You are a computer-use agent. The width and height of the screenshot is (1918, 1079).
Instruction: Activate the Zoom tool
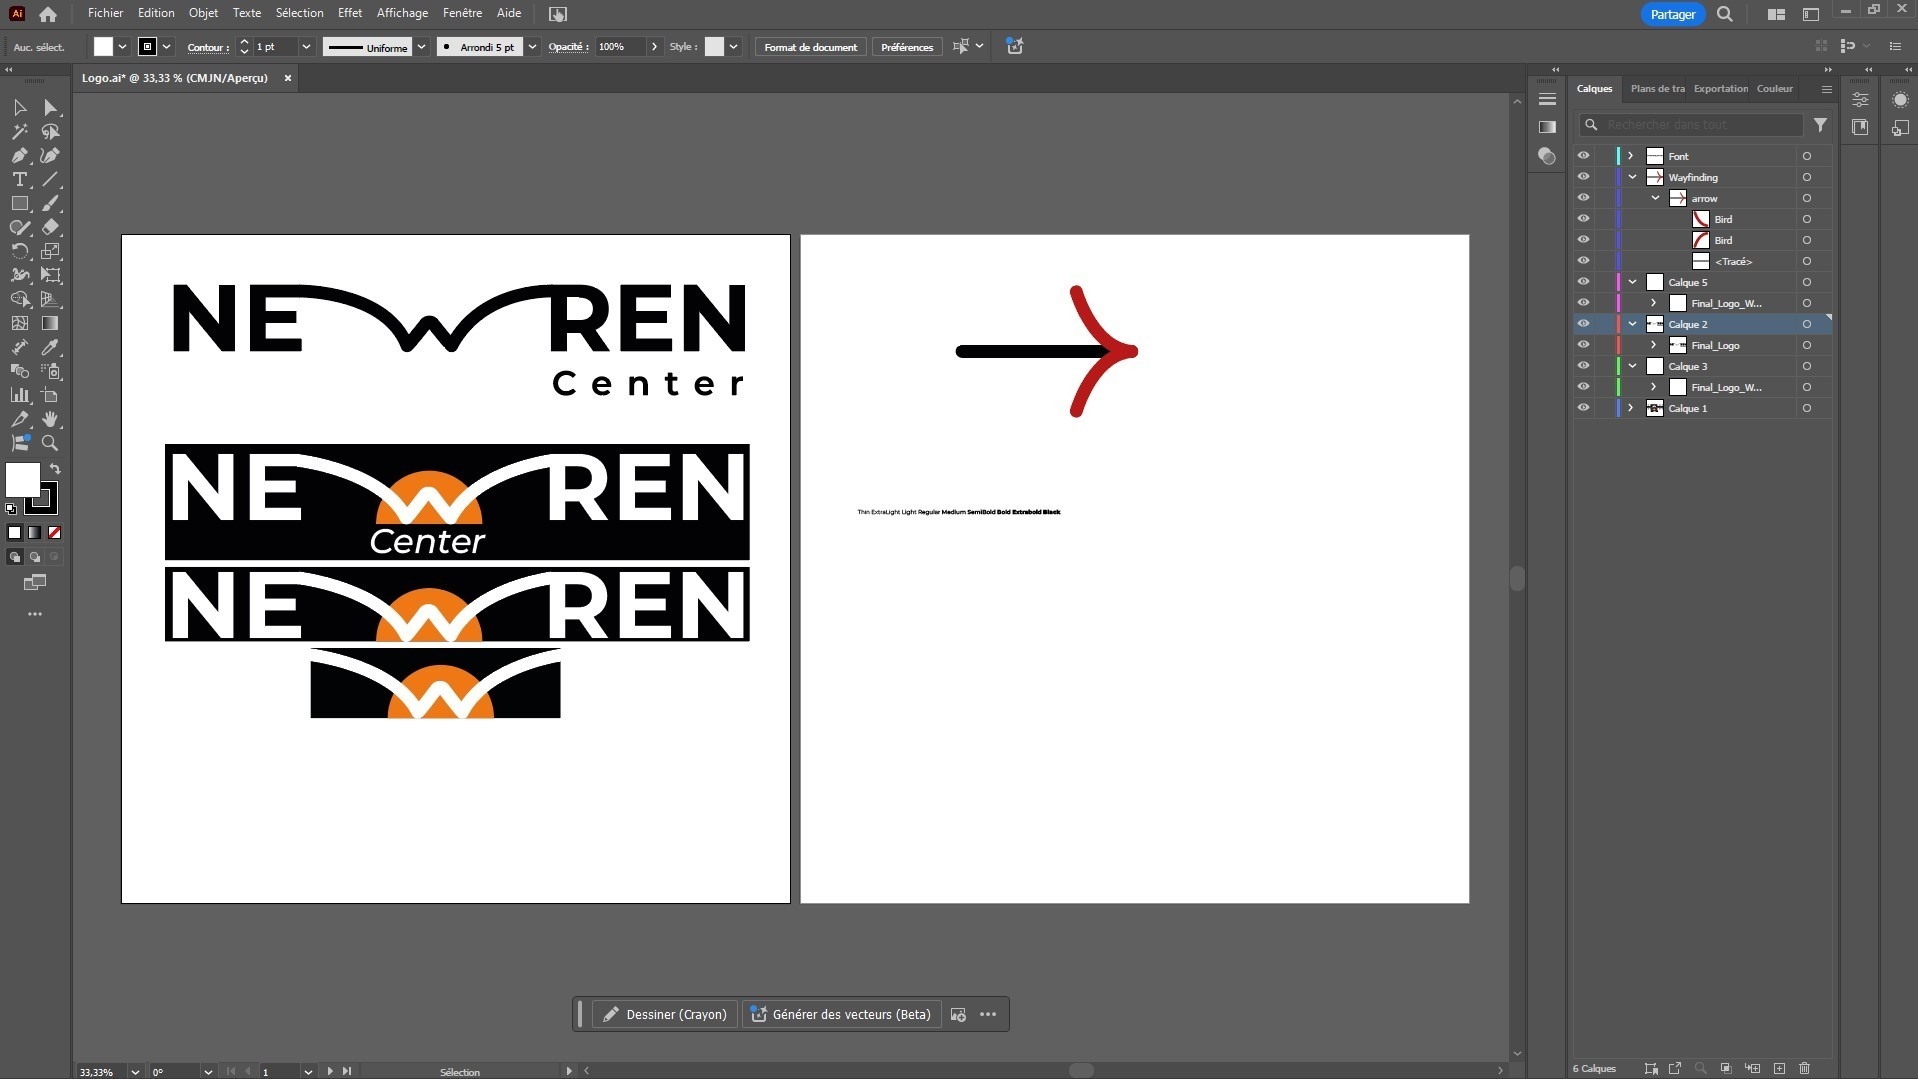click(50, 443)
